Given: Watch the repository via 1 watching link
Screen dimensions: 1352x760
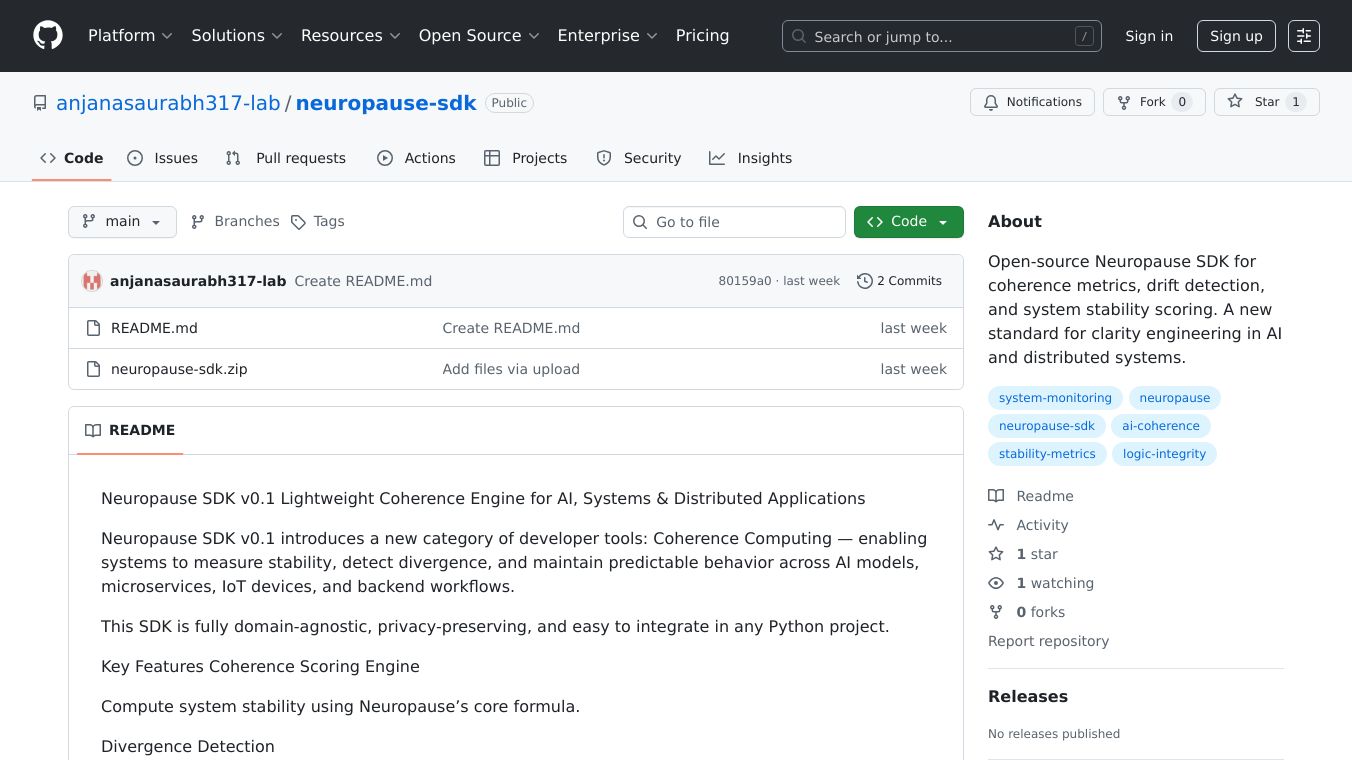Looking at the screenshot, I should [x=1054, y=583].
